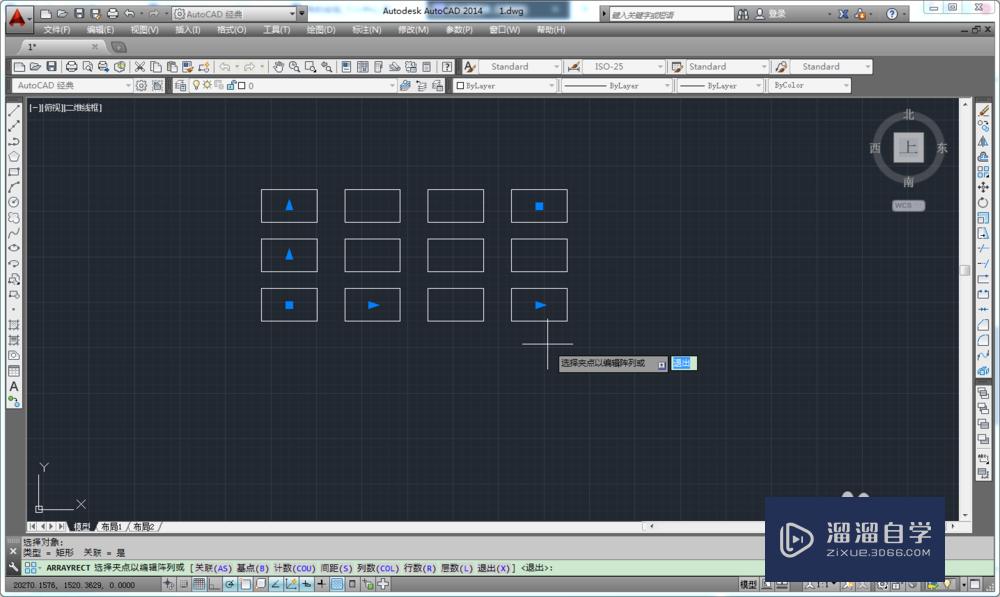Toggle the layer lock padlock icon
The width and height of the screenshot is (1000, 597).
click(x=231, y=86)
